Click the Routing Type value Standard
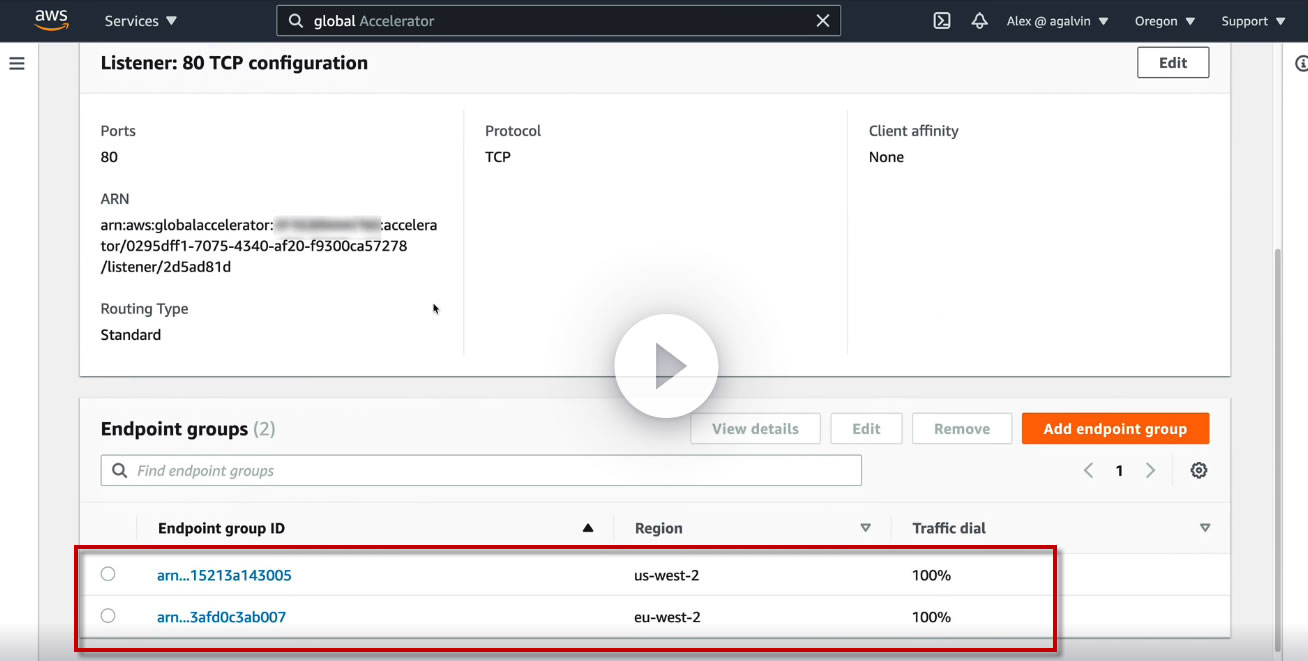The width and height of the screenshot is (1308, 661). point(131,335)
